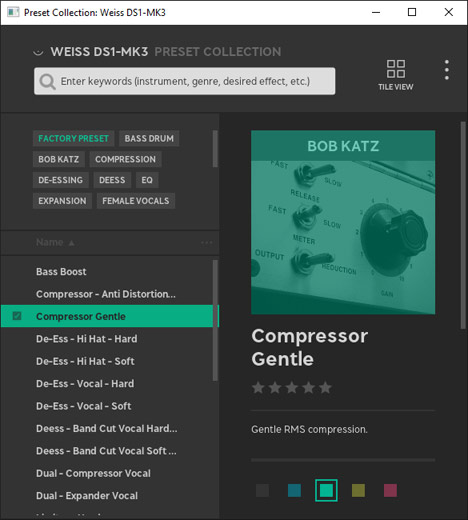Image resolution: width=468 pixels, height=520 pixels.
Task: Select De-Ess - Vocal - Soft preset
Action: click(x=107, y=406)
